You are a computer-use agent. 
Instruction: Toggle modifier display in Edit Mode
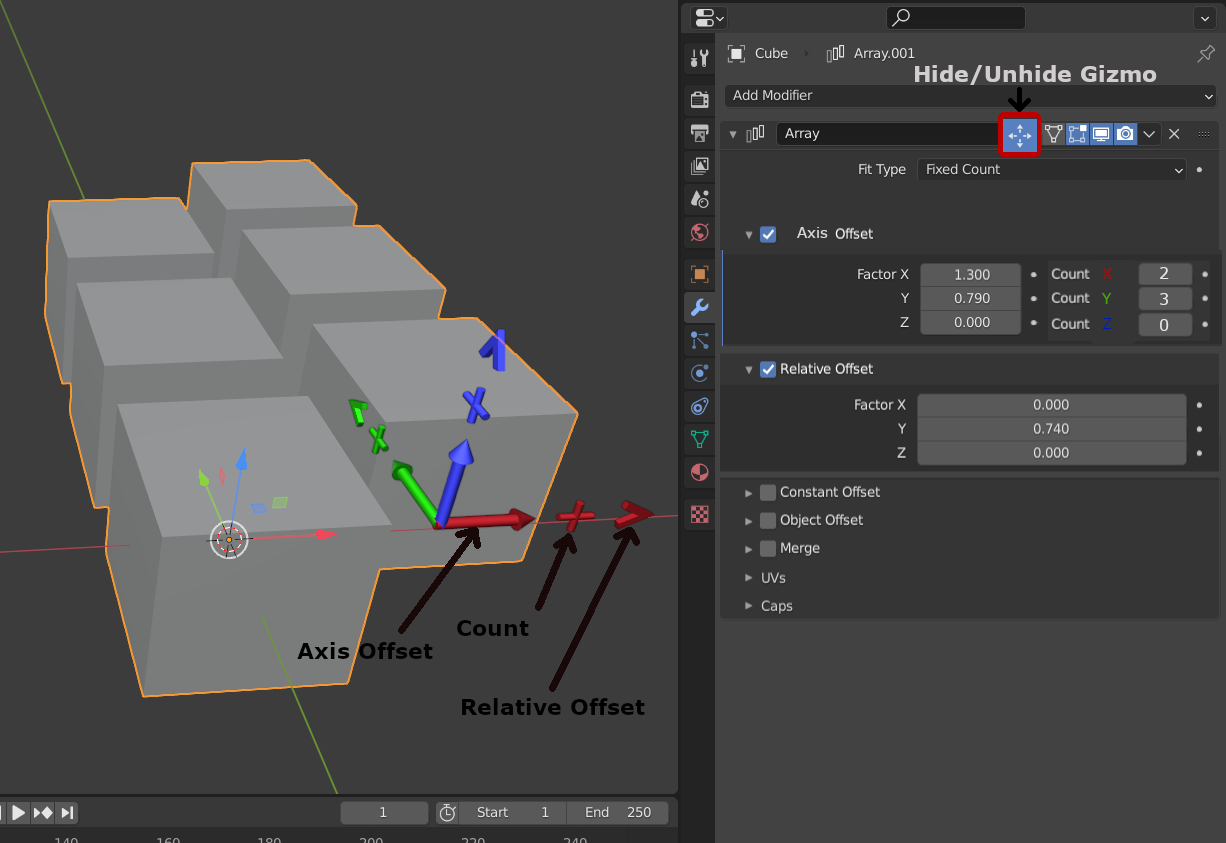pyautogui.click(x=1077, y=133)
